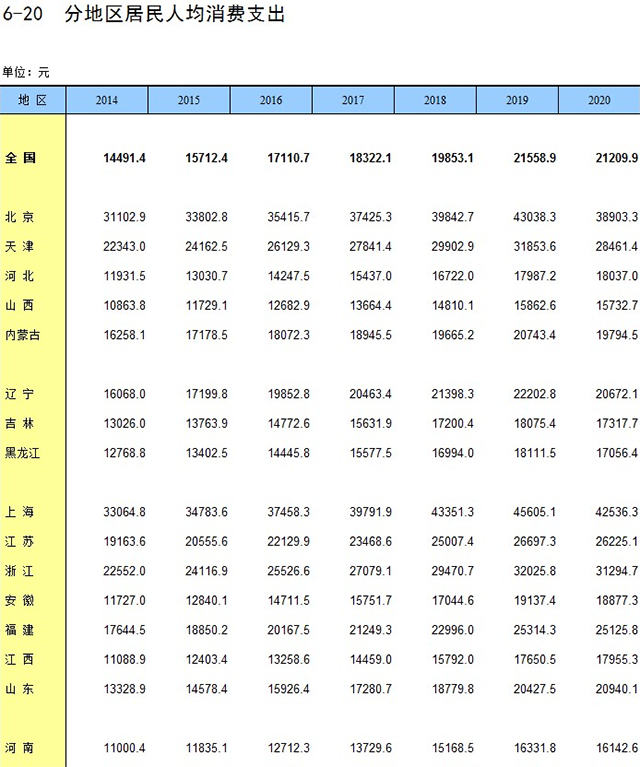Click Shandong 2017 value 17280.7
Screen dimensions: 640x767
[x=370, y=689]
